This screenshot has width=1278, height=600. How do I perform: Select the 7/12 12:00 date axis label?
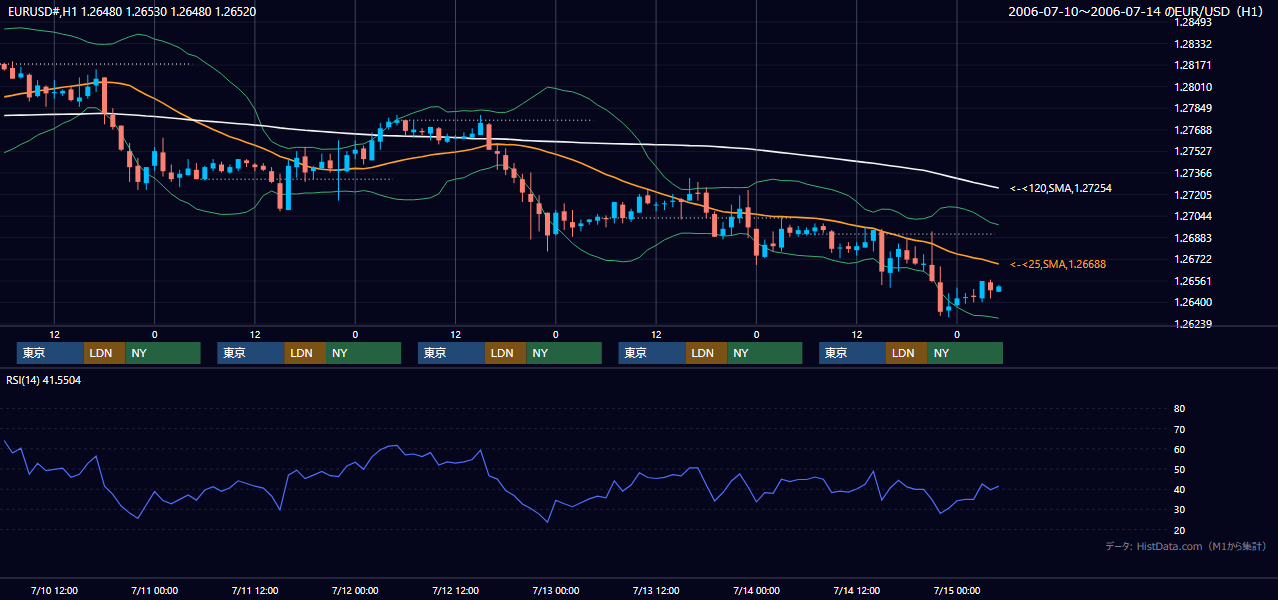click(x=455, y=590)
